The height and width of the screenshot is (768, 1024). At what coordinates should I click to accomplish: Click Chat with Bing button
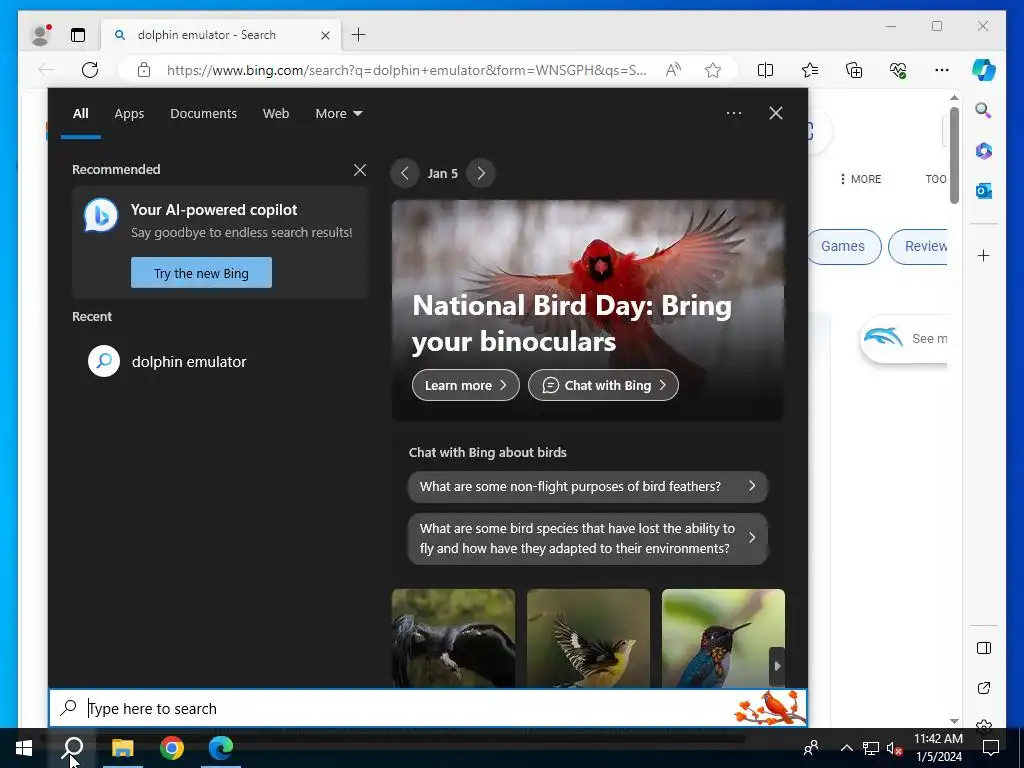click(603, 385)
